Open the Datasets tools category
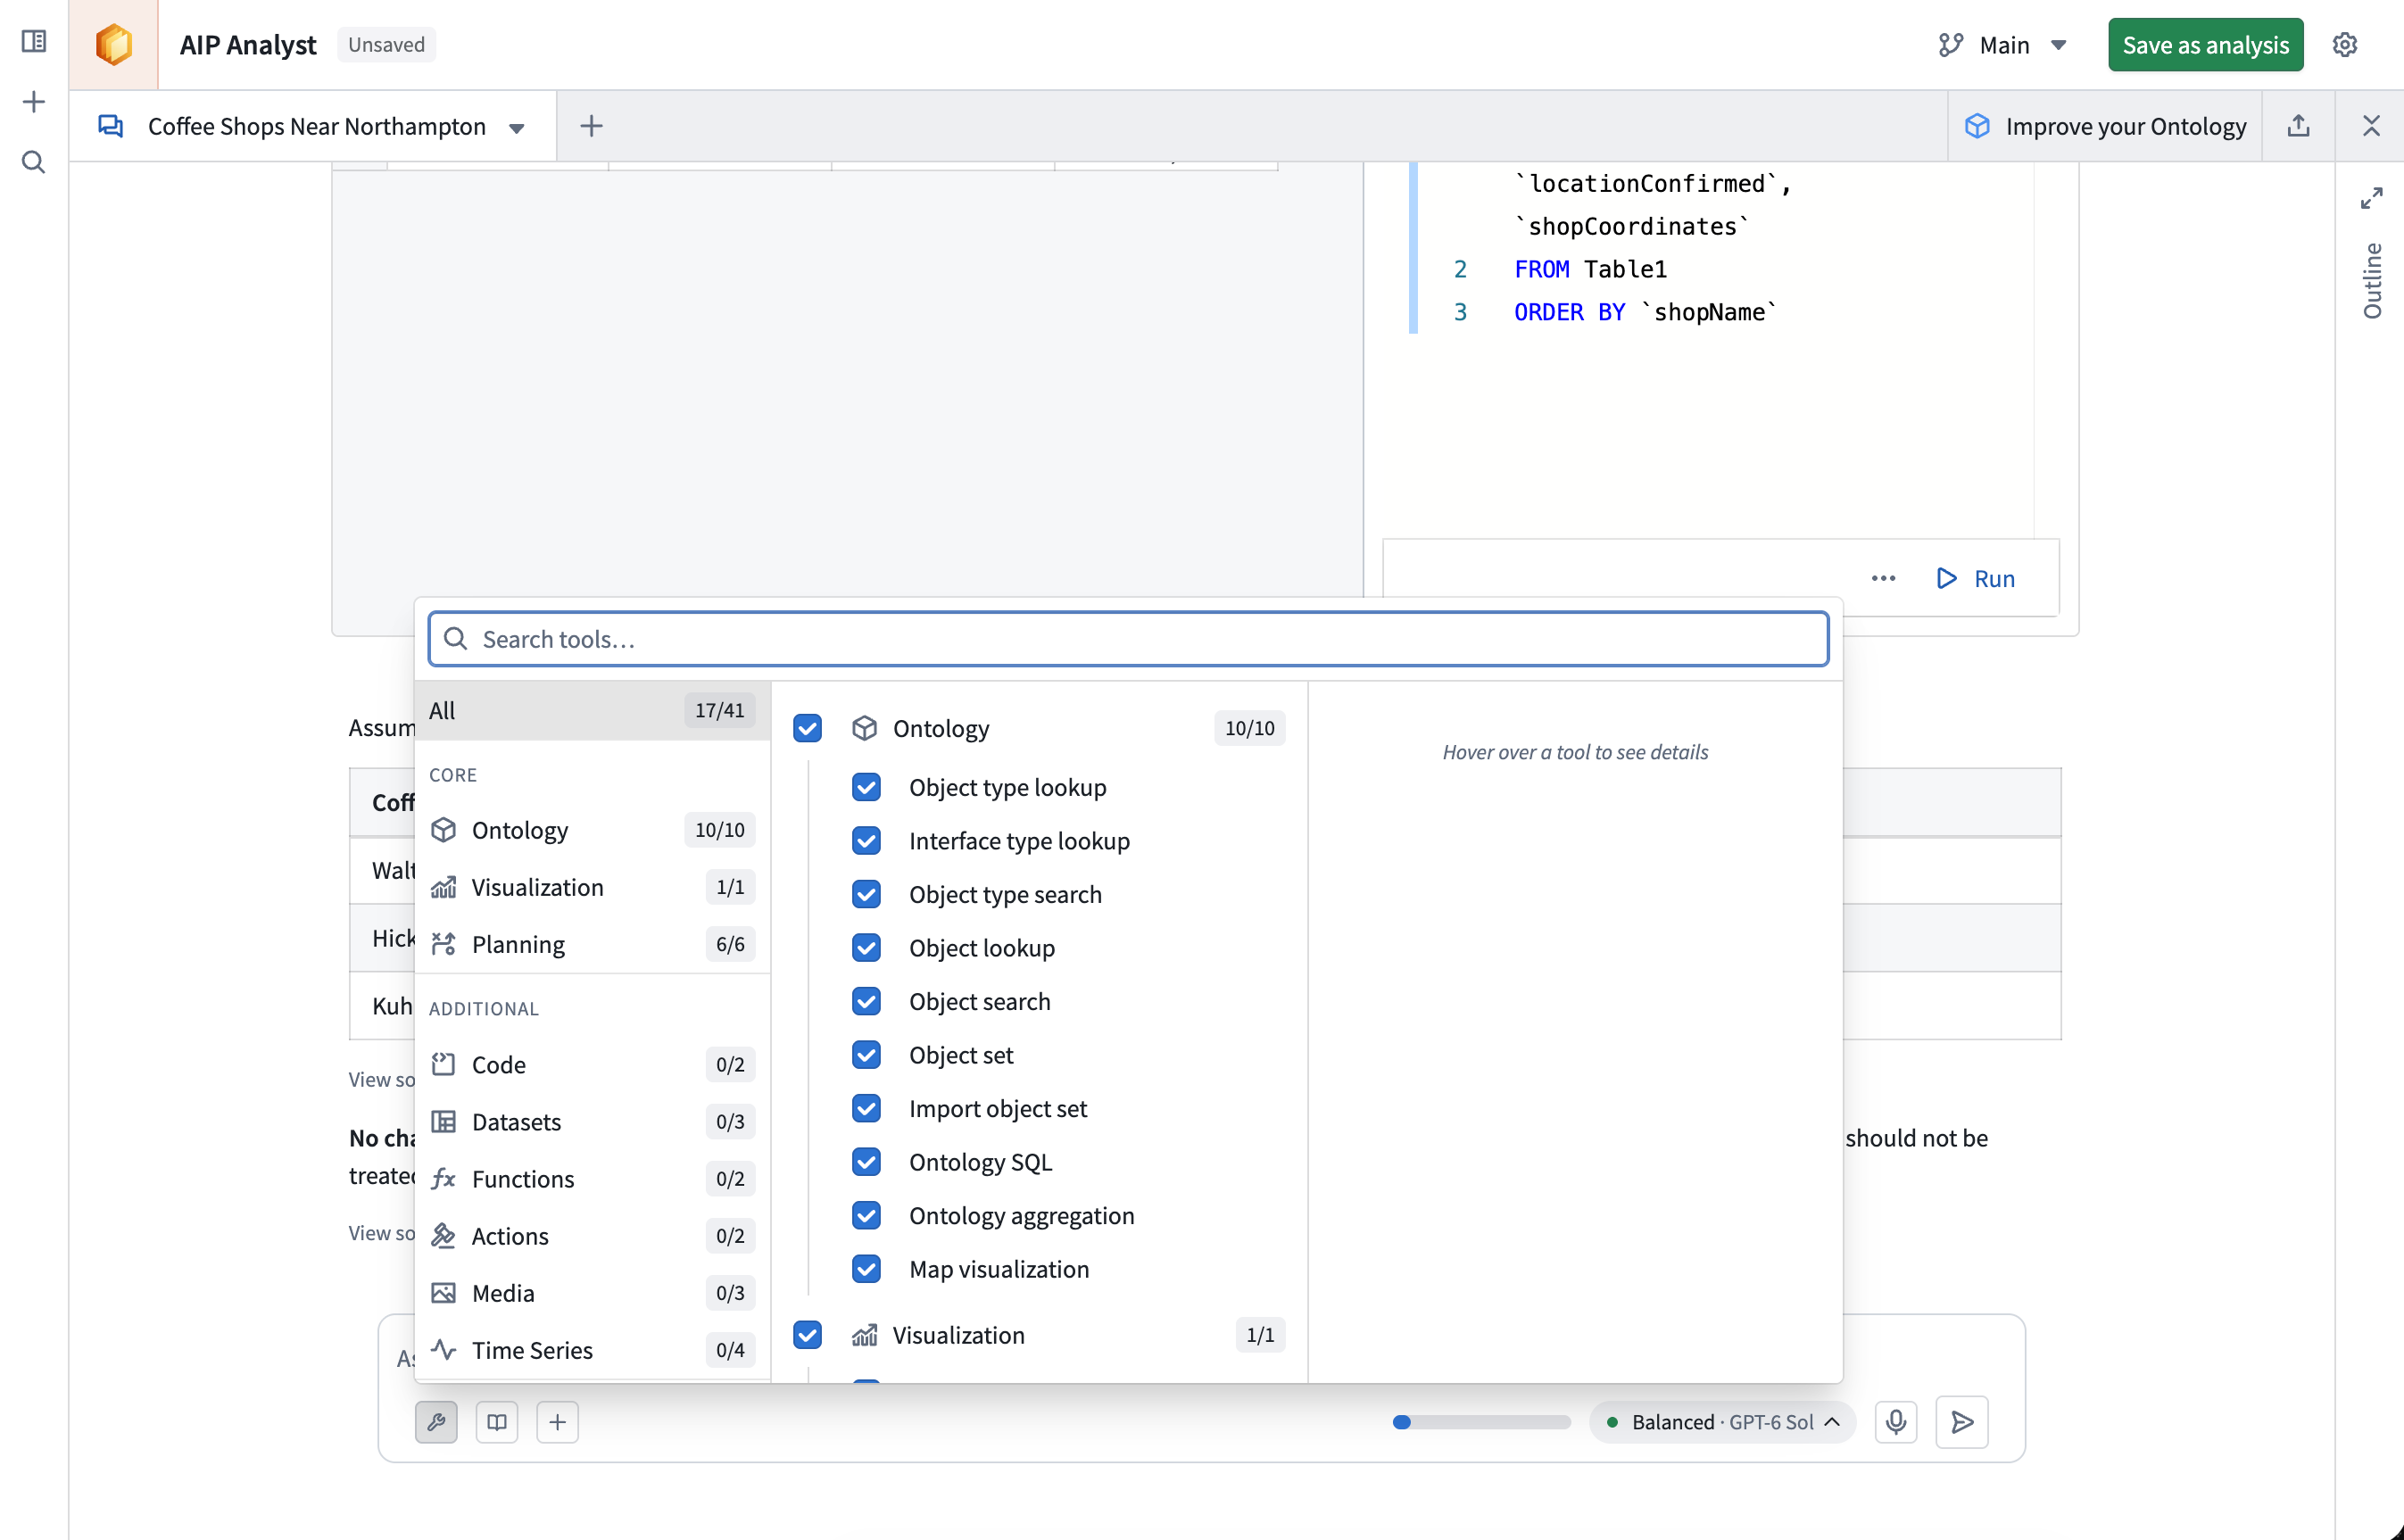Screen dimensions: 2404x1540 point(592,1122)
